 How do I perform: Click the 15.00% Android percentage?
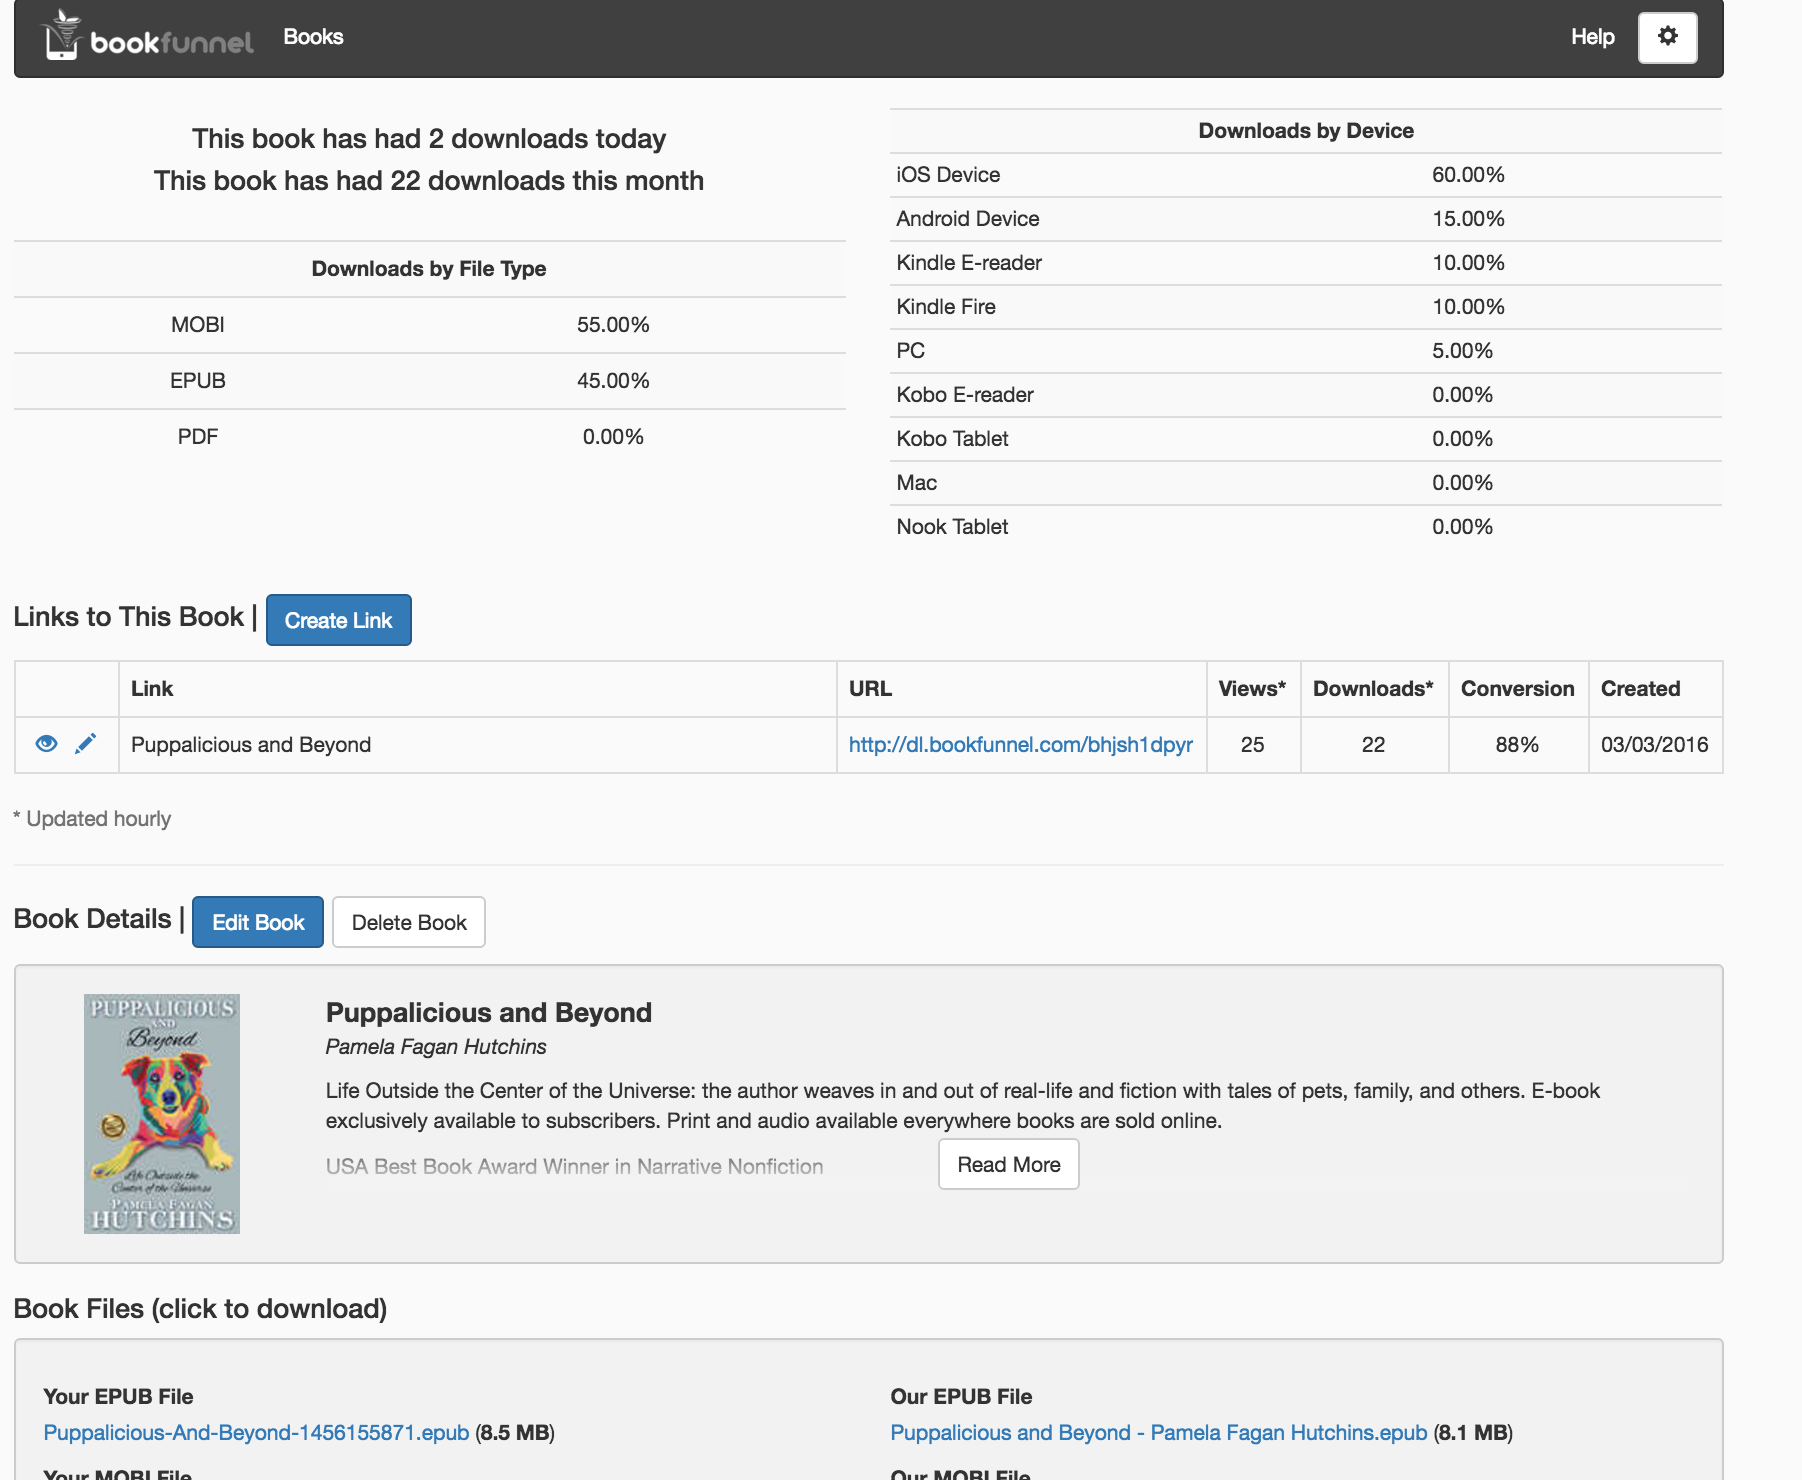pos(1468,219)
